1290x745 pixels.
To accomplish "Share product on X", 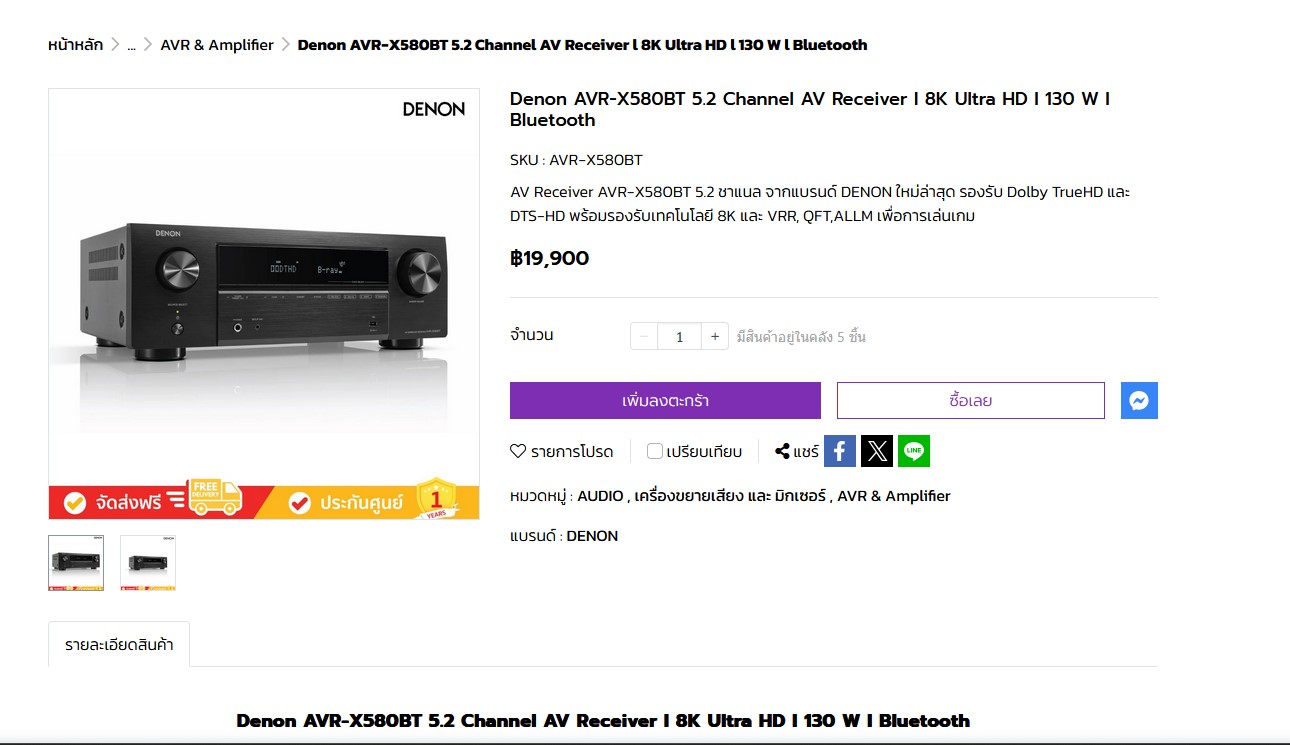I will coord(877,451).
